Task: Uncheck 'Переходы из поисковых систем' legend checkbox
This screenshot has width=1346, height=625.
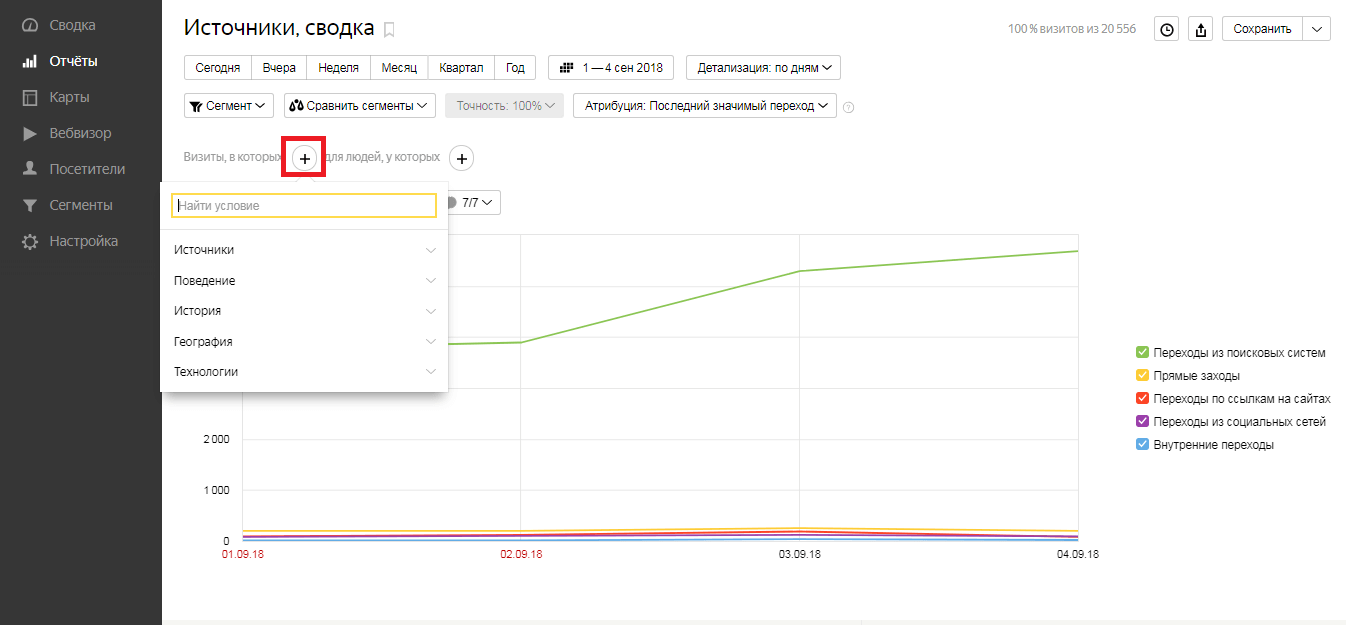Action: 1142,352
